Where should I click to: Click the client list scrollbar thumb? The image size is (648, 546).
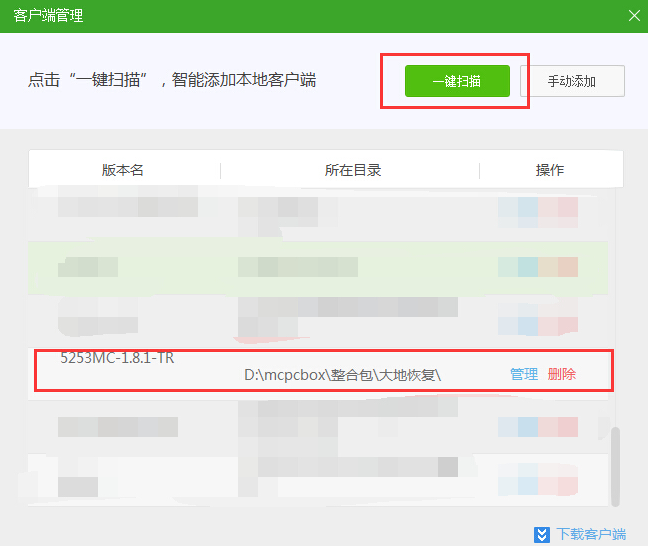tap(615, 467)
